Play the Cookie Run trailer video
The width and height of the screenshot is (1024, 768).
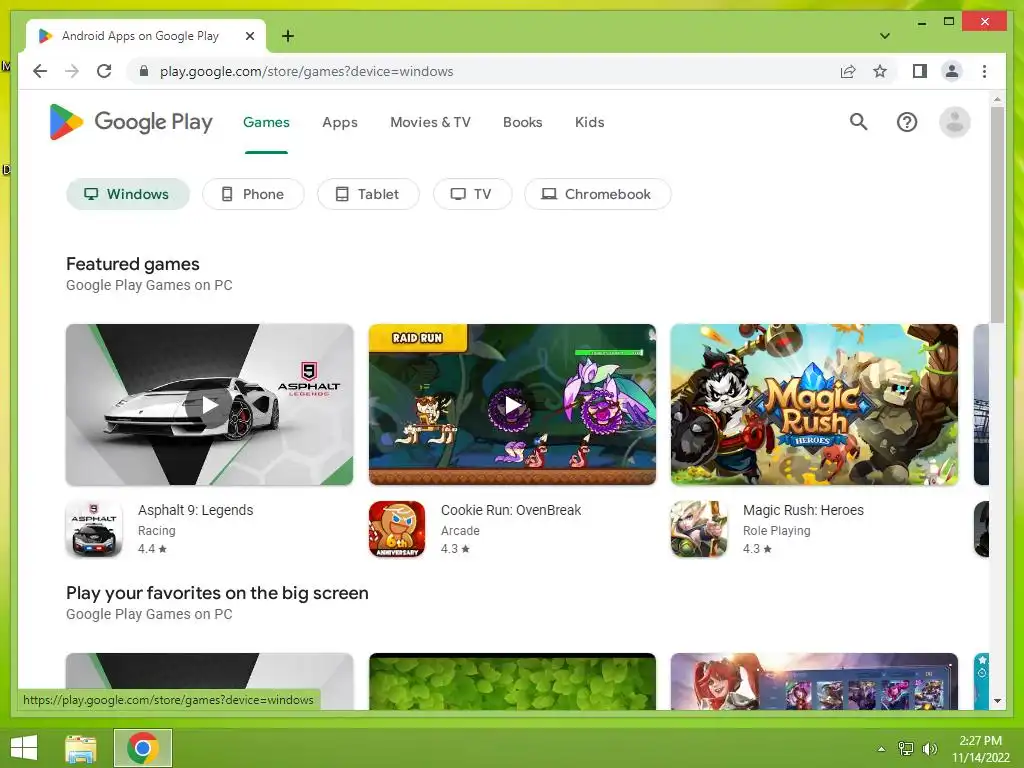[513, 405]
